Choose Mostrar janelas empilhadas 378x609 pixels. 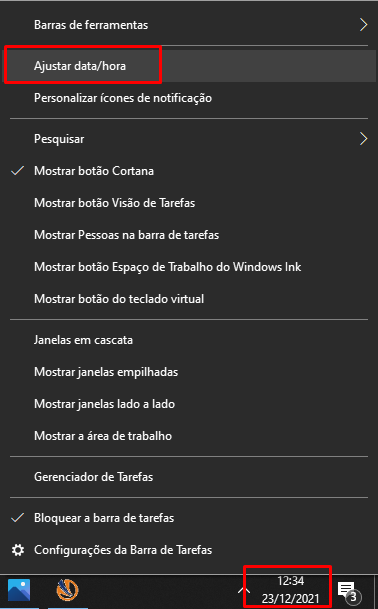click(189, 372)
